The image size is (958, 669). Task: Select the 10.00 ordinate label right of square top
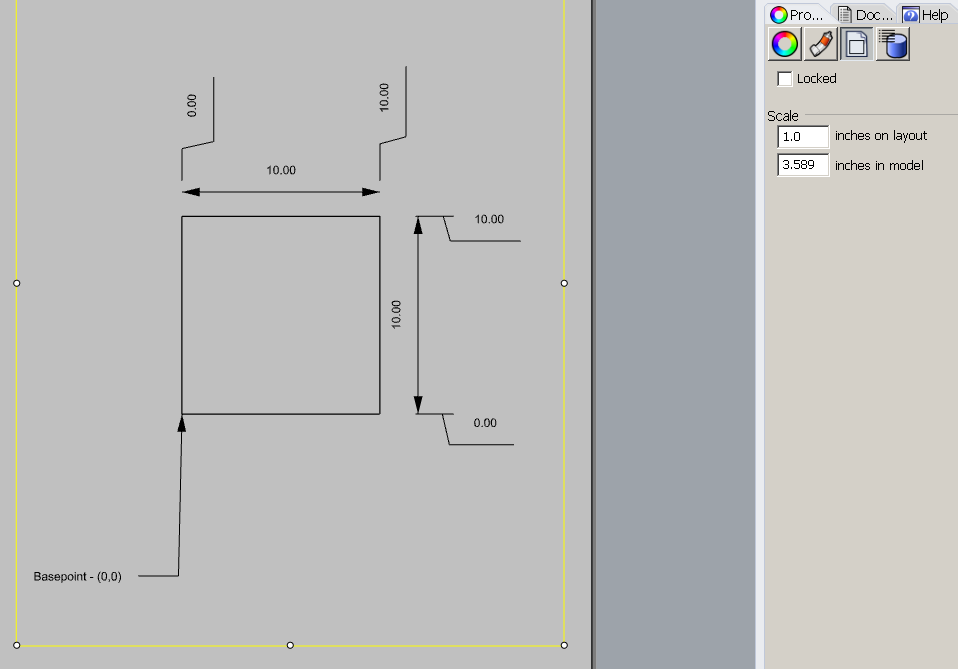[489, 219]
